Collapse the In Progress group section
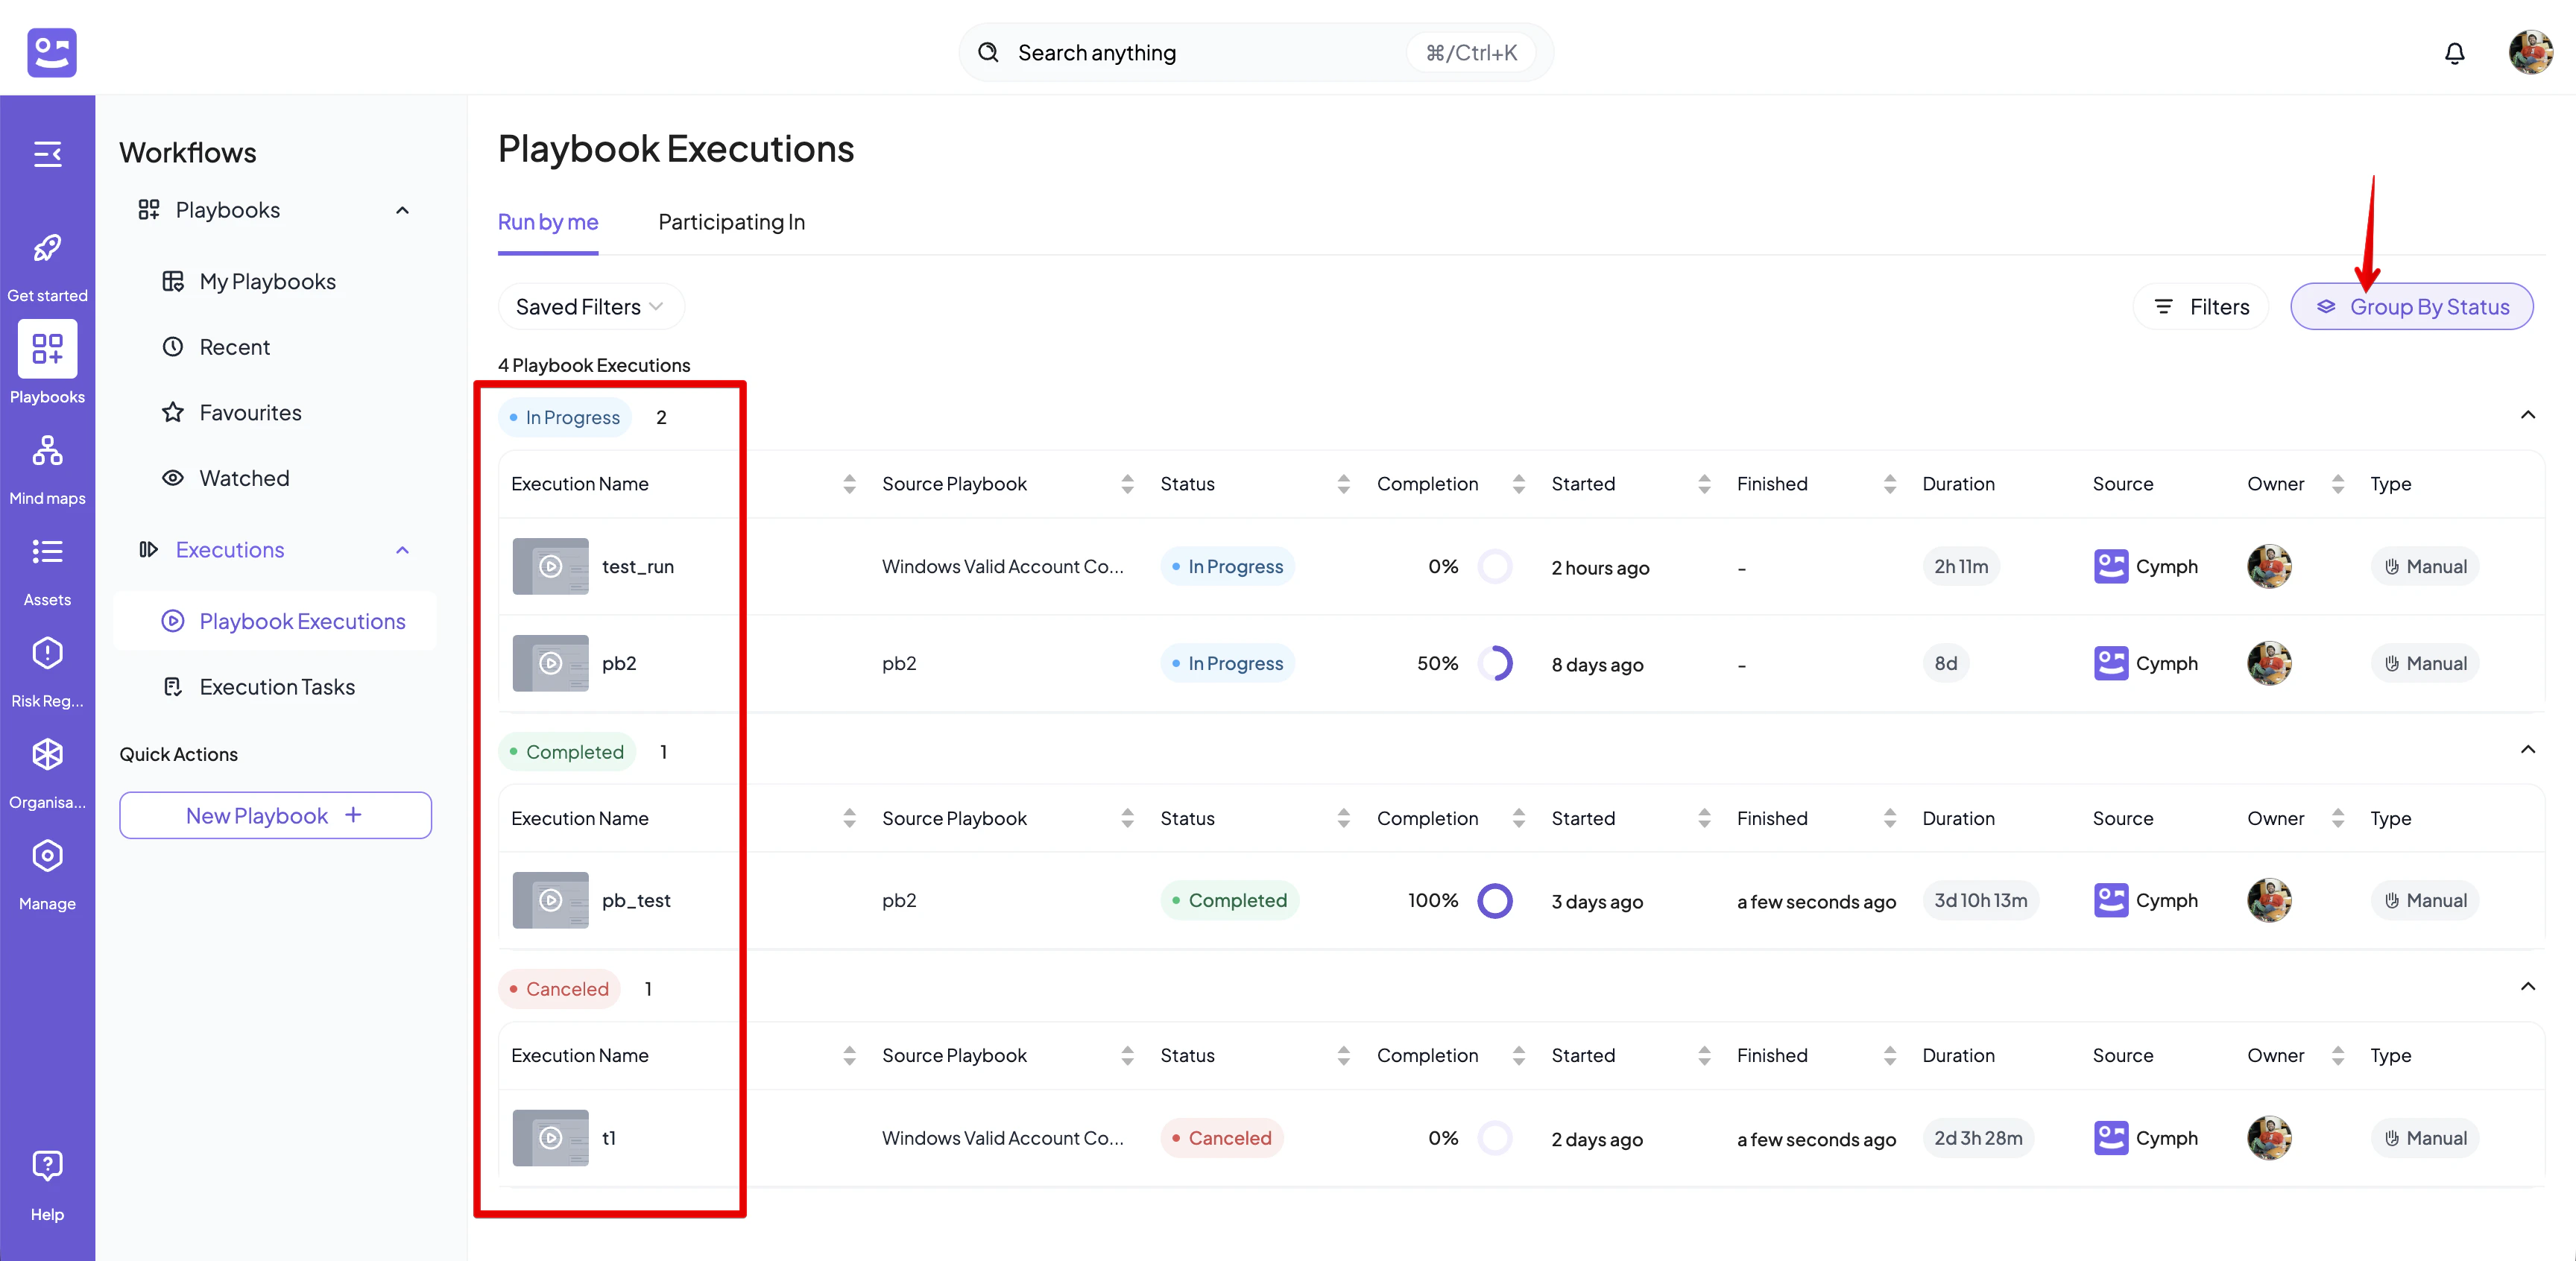 click(x=2529, y=415)
